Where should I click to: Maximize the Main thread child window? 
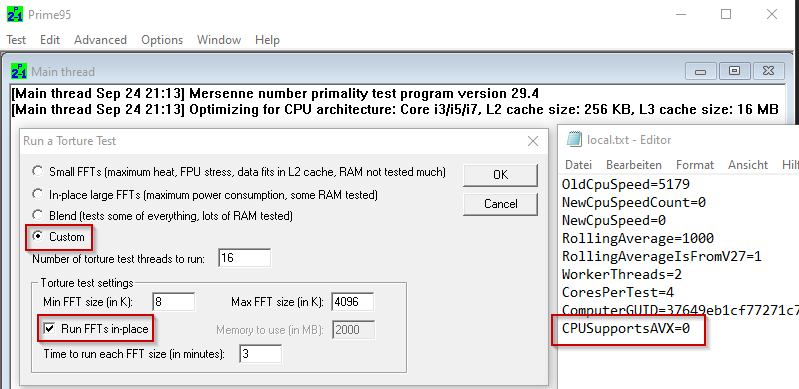pos(734,71)
